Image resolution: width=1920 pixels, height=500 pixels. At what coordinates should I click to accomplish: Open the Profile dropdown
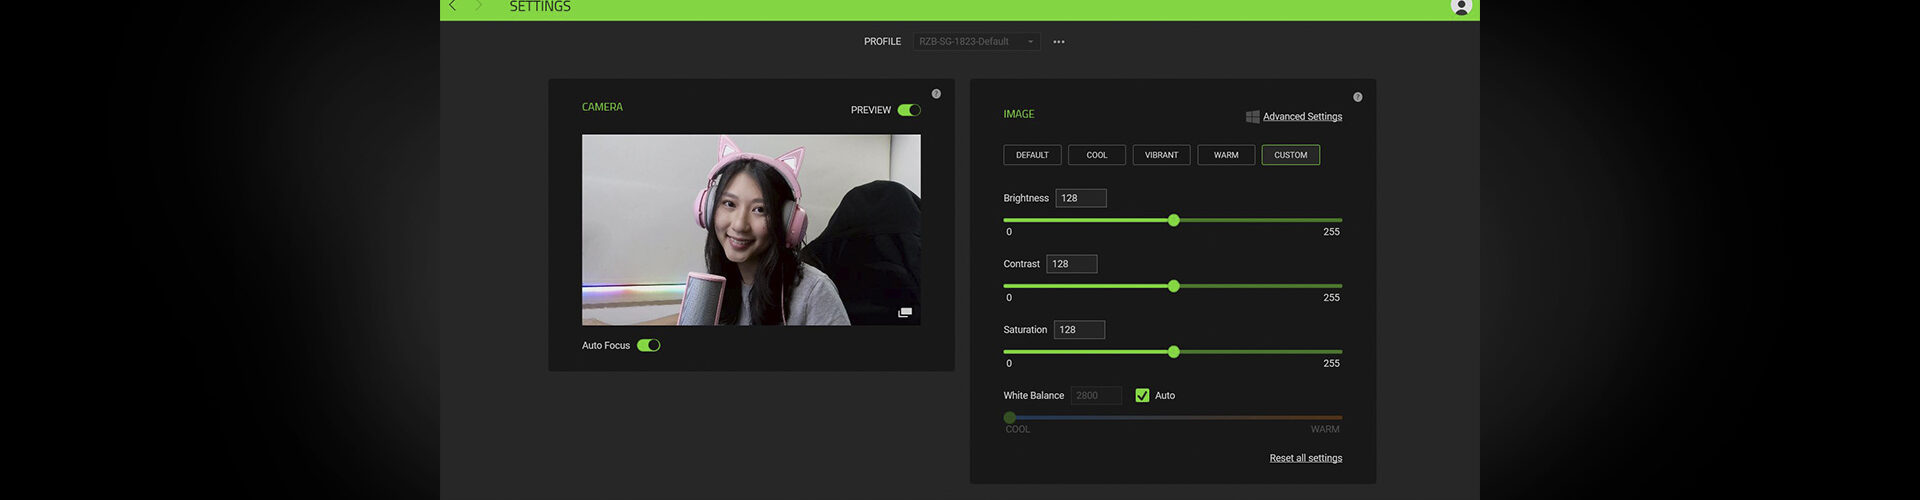[976, 42]
